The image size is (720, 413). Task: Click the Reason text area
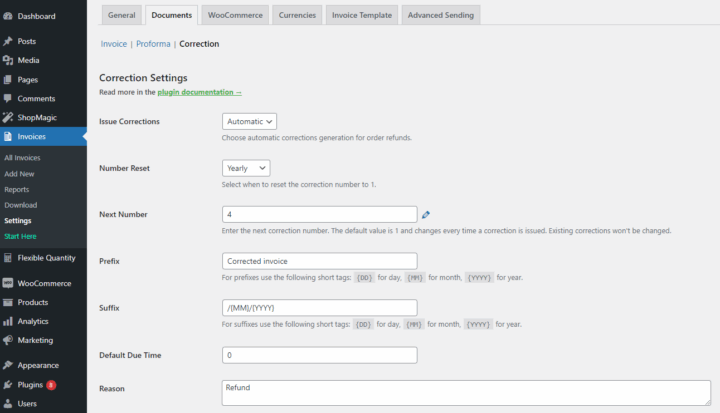click(467, 392)
